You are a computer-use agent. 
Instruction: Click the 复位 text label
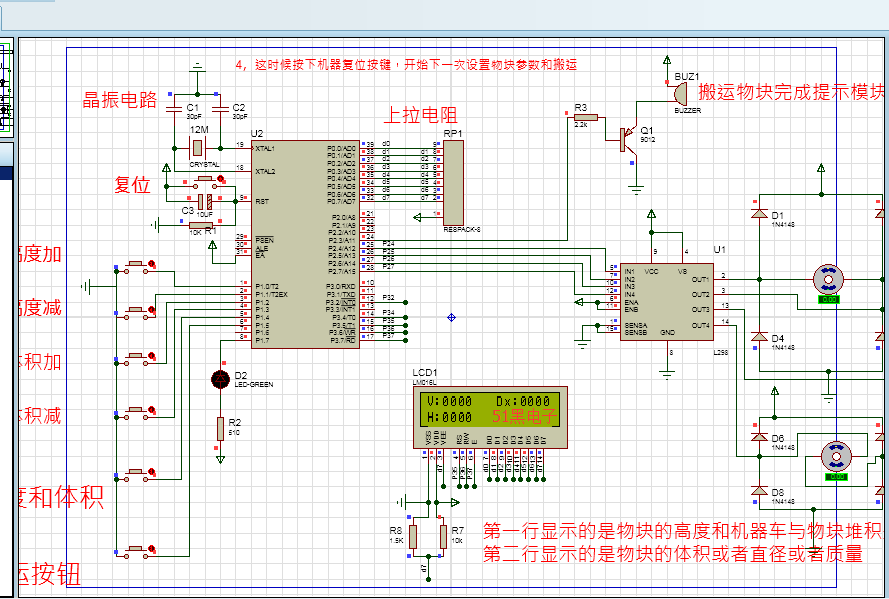tap(133, 185)
